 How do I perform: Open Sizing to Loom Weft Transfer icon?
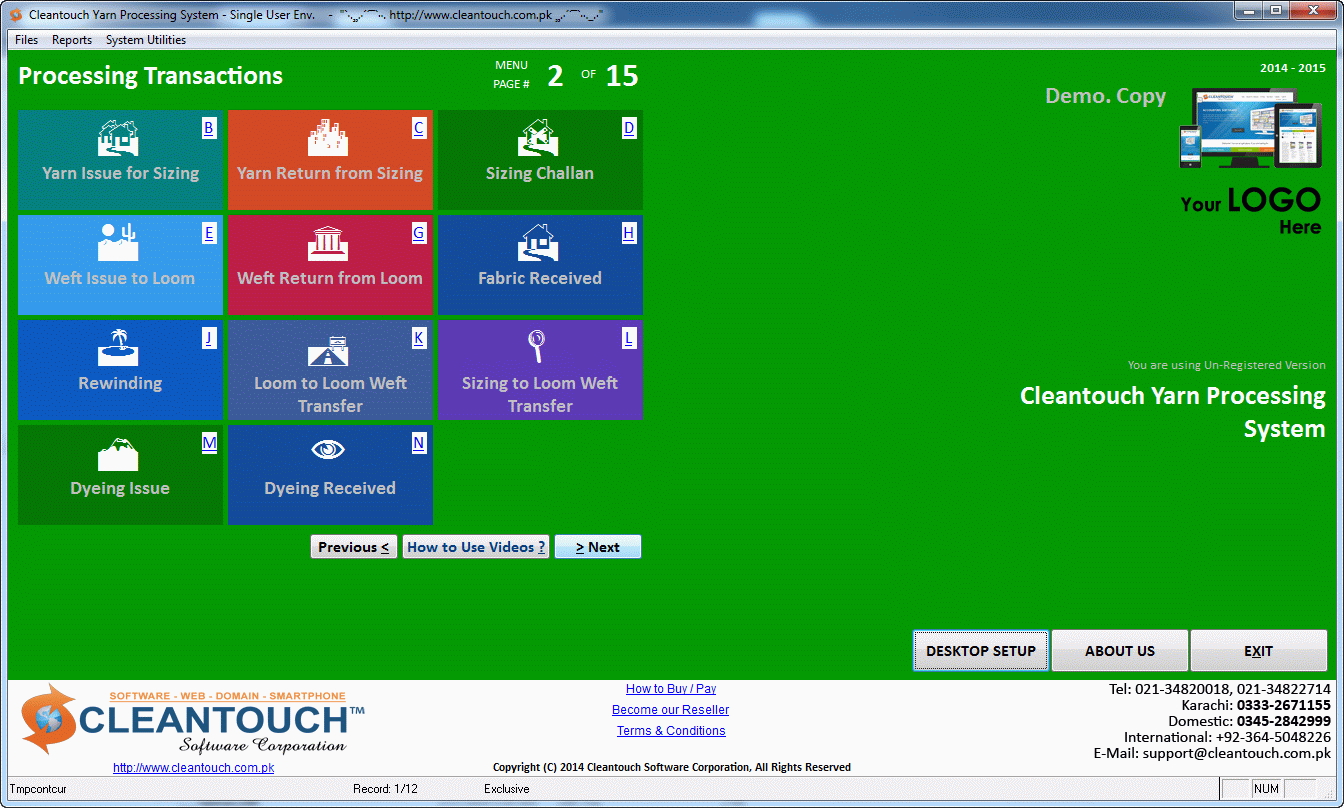point(537,348)
